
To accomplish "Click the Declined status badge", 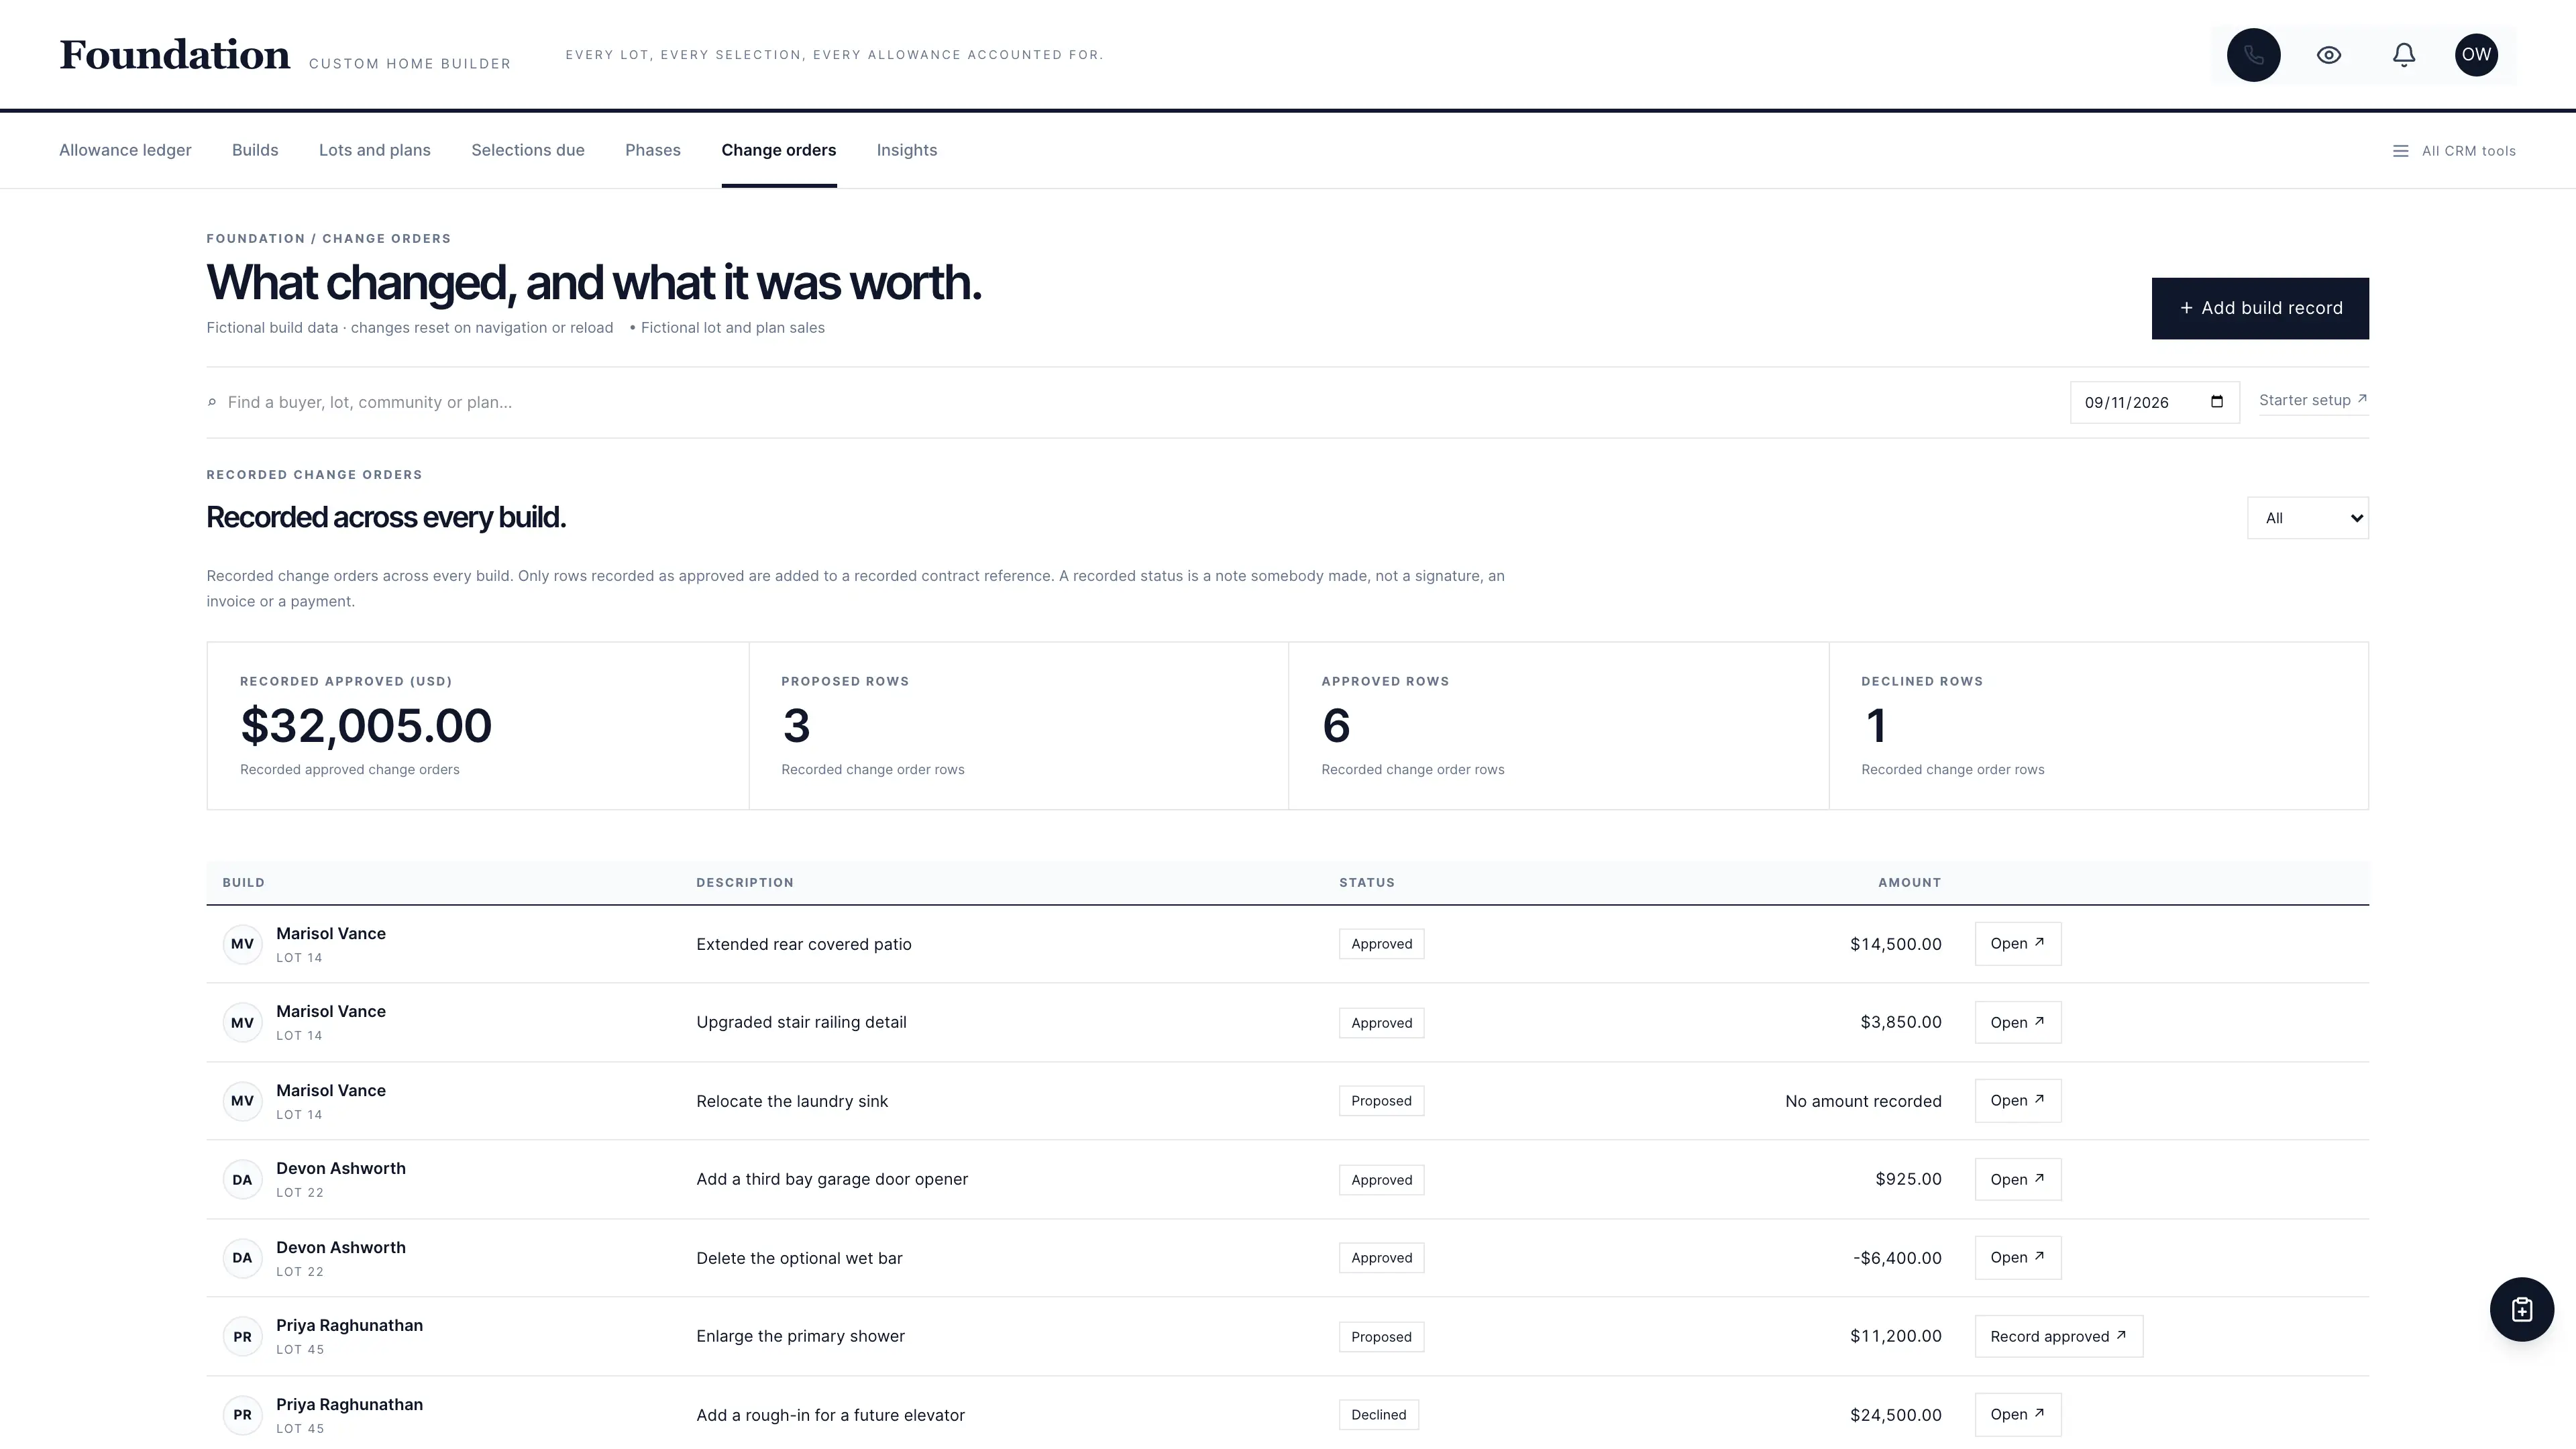I will (x=1378, y=1415).
